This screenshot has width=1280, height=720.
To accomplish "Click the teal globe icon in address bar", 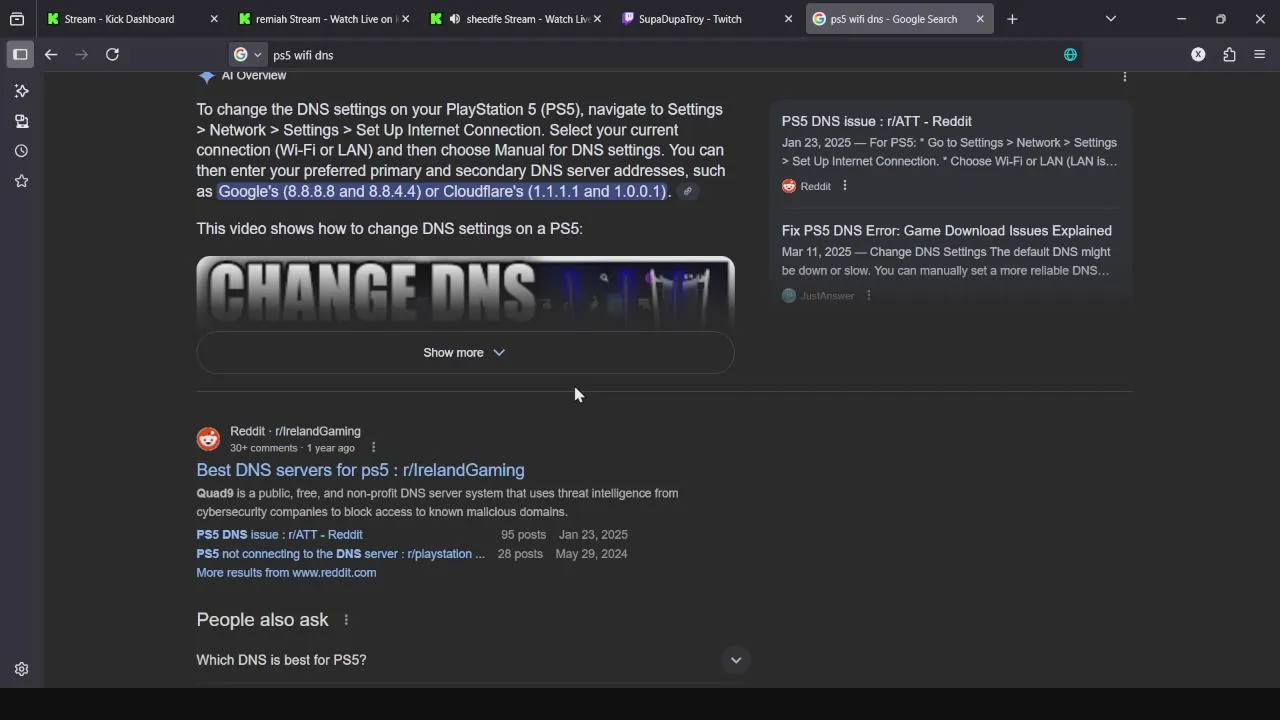I will 1070,55.
